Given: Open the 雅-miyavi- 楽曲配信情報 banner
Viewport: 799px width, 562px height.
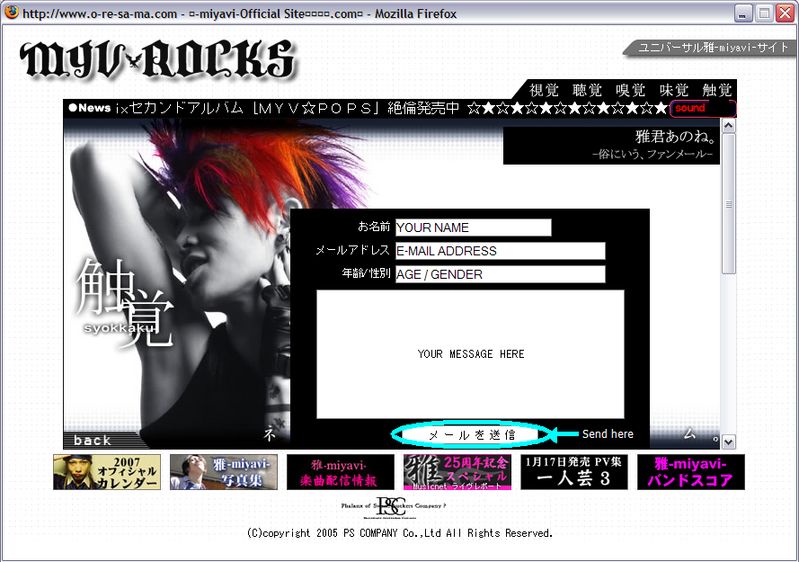Looking at the screenshot, I should tap(340, 472).
